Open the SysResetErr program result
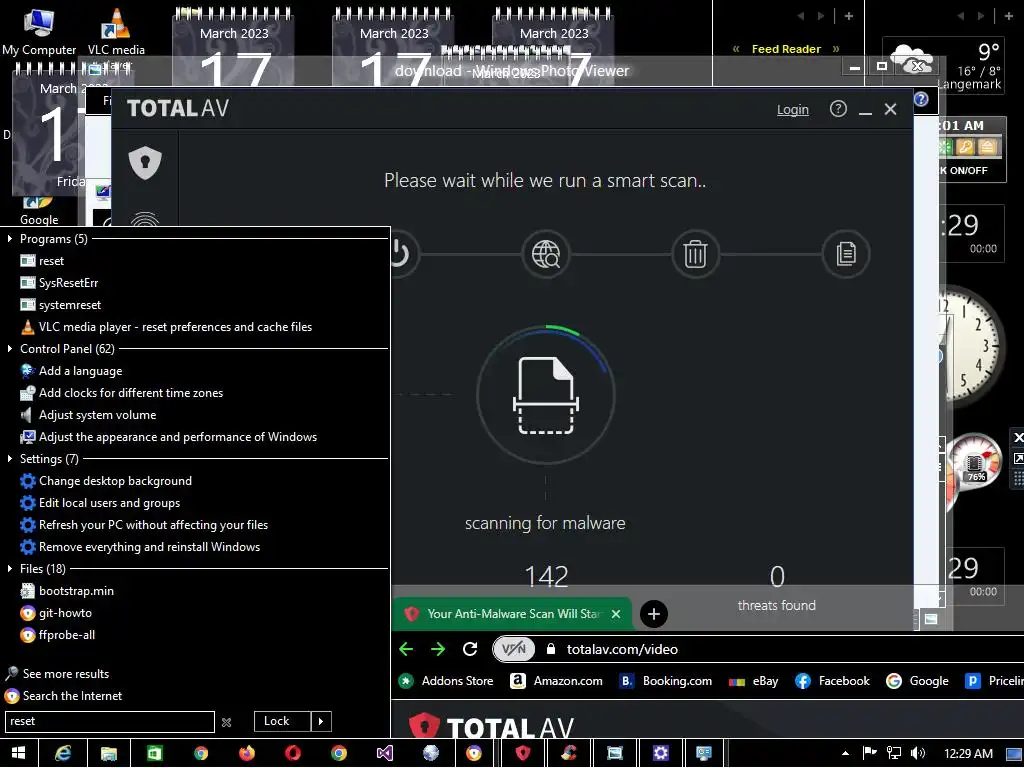1024x768 pixels. point(59,283)
